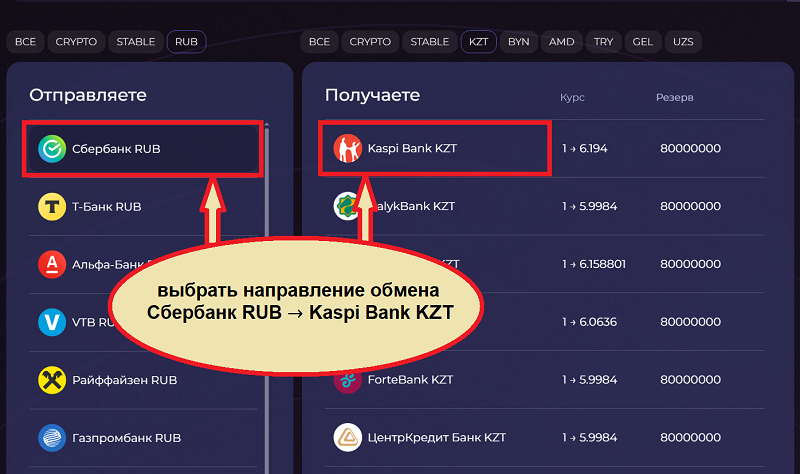Select the RUB currency filter
The width and height of the screenshot is (800, 474).
click(x=186, y=42)
